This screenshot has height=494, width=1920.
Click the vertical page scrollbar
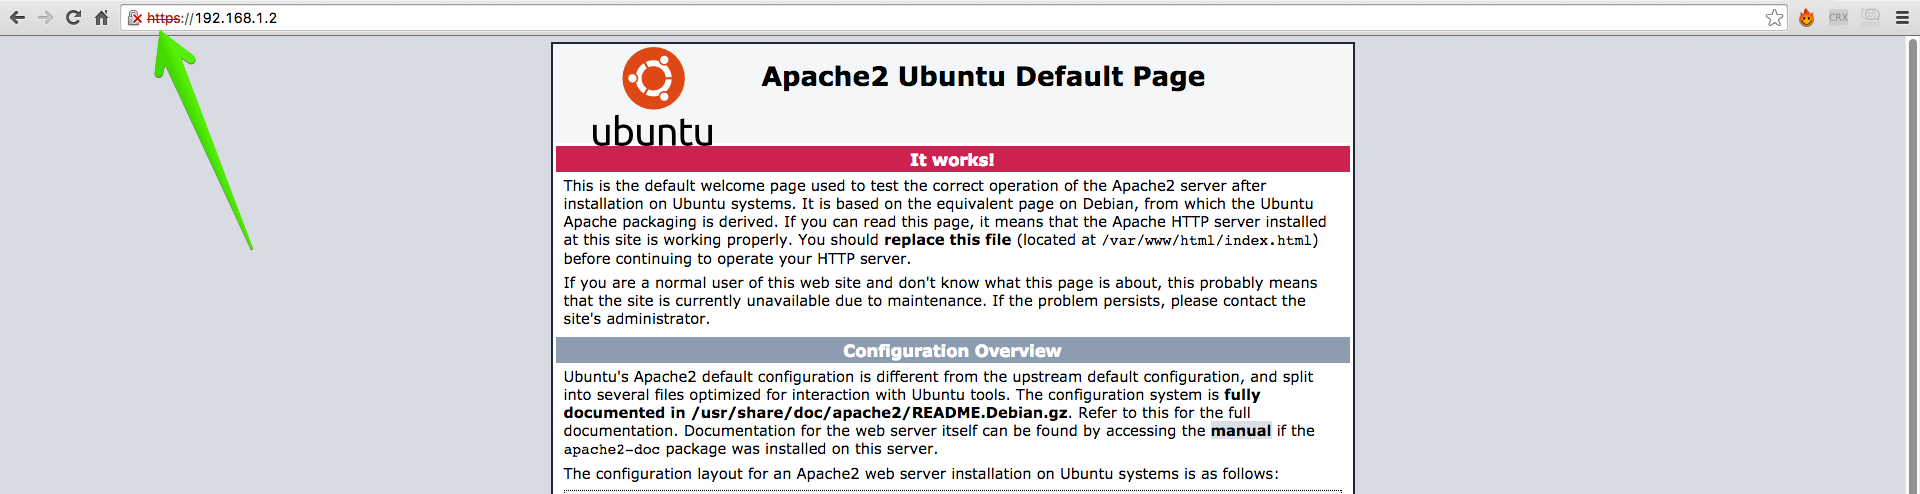click(1912, 266)
